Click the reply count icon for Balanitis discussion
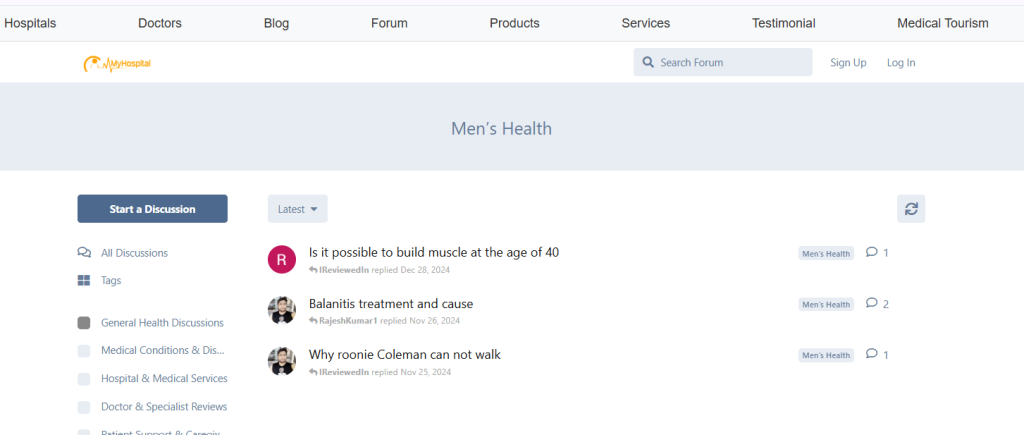This screenshot has width=1024, height=435. coord(871,303)
